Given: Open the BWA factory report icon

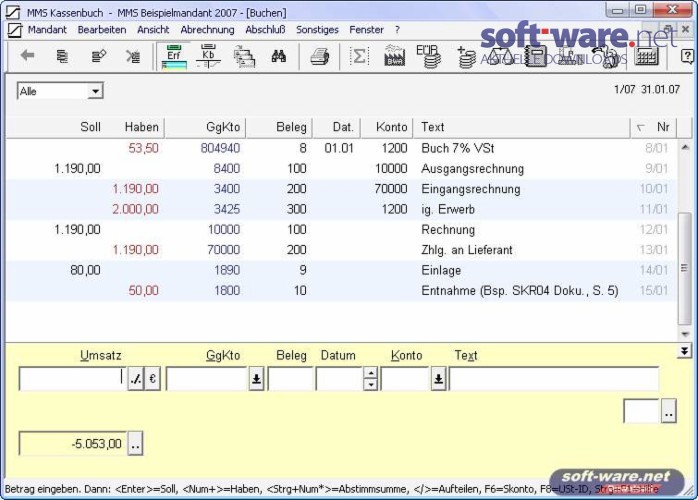Looking at the screenshot, I should 394,56.
